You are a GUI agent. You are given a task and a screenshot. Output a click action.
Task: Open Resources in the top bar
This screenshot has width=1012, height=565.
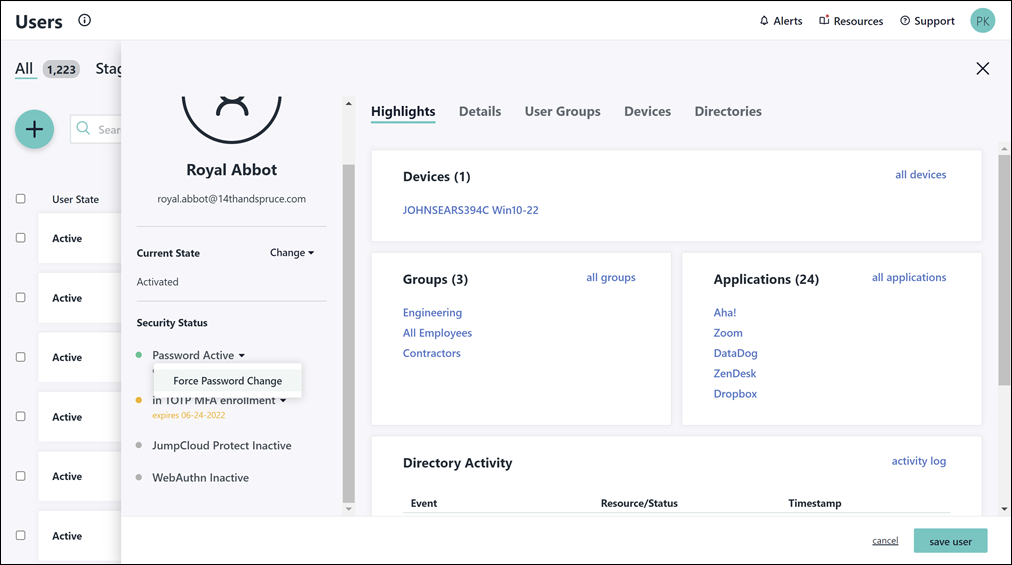click(850, 21)
